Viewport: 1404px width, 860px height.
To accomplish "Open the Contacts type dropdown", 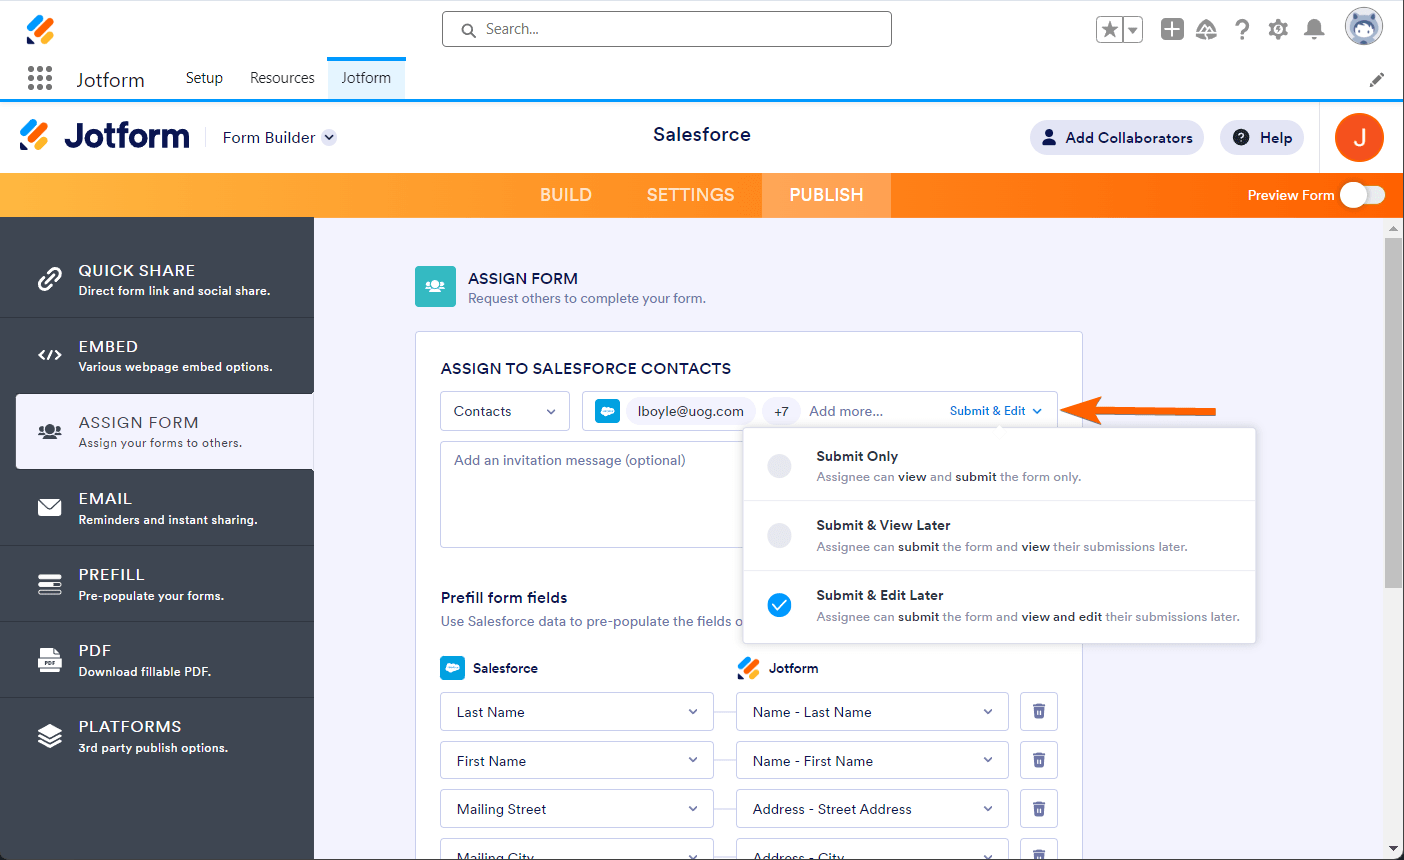I will coord(505,411).
